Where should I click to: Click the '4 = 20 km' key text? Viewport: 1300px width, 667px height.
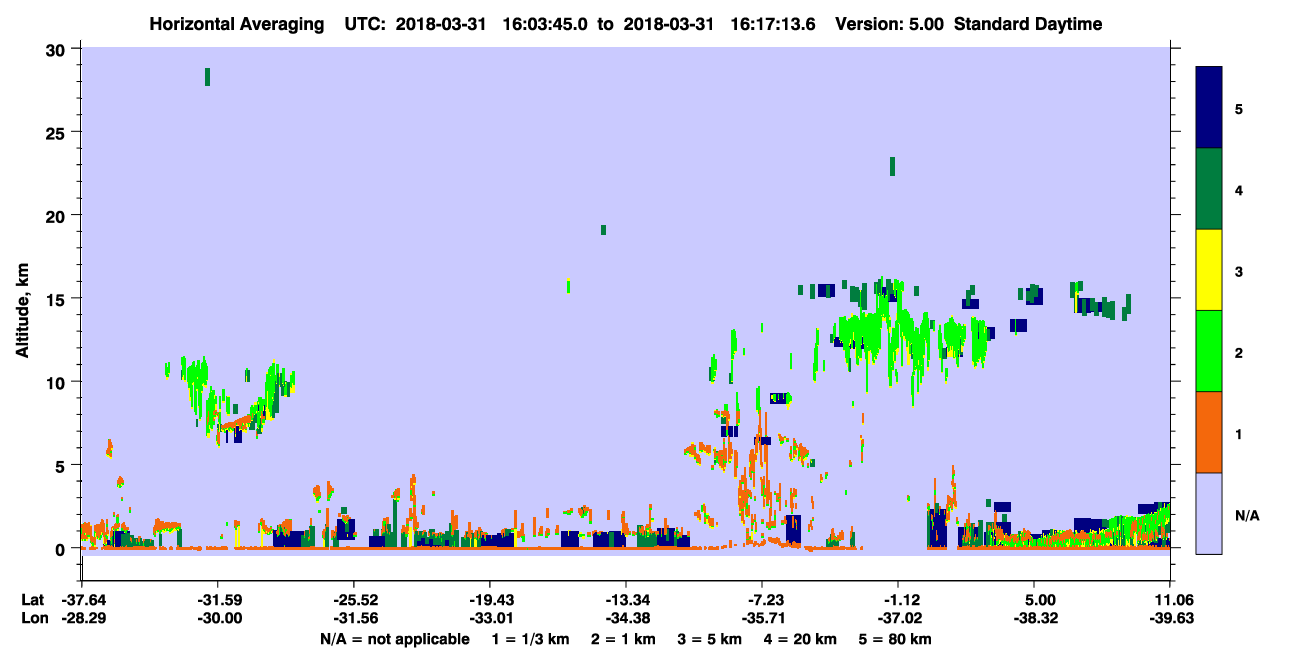[x=802, y=639]
